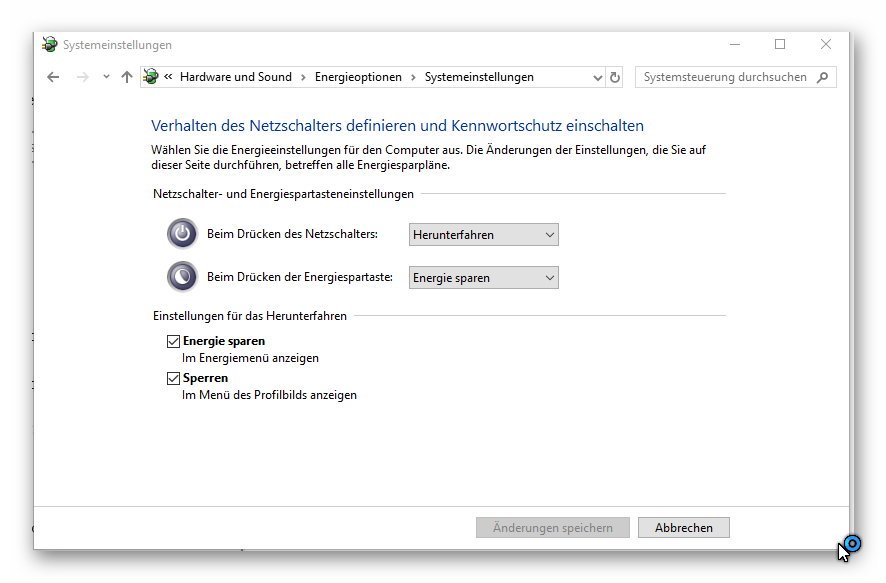
Task: Open the Herunterfahren dropdown for Netzschalter
Action: [x=484, y=234]
